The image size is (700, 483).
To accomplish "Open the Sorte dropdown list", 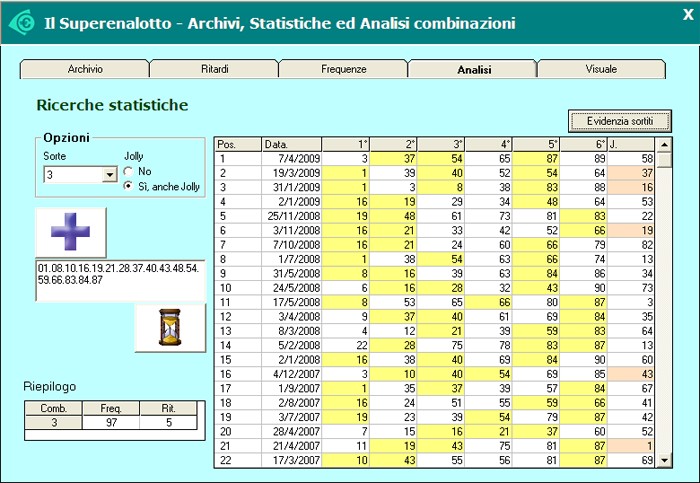I will [109, 175].
